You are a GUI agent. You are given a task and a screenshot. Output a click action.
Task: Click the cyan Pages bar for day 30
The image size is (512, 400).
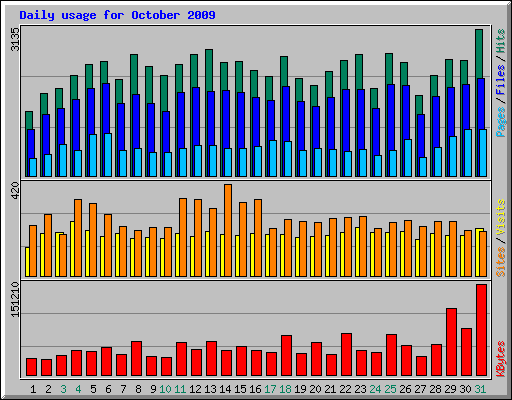pyautogui.click(x=468, y=153)
